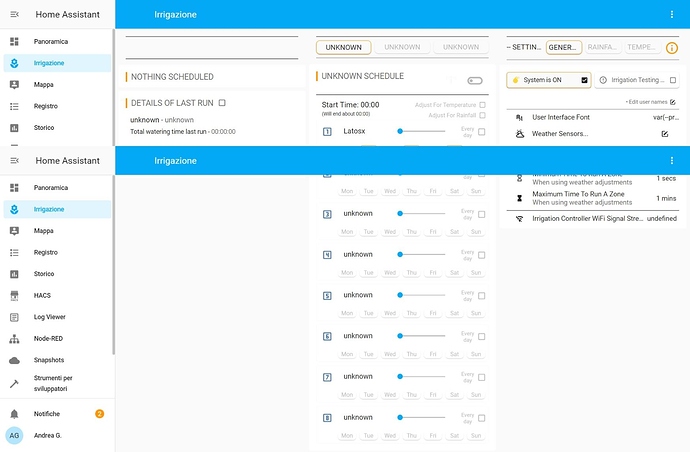
Task: Click the Start Time: 00:00 field
Action: click(350, 105)
